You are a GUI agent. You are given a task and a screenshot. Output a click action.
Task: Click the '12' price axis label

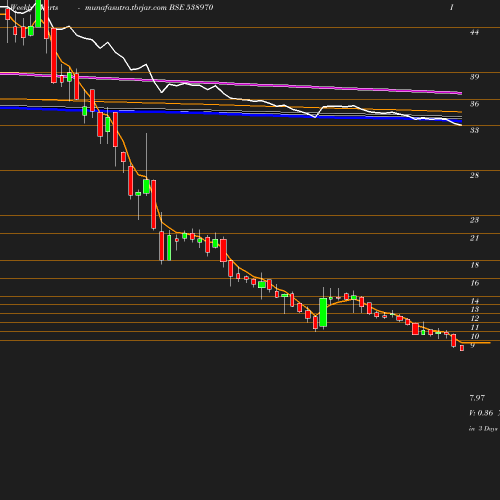pyautogui.click(x=474, y=318)
